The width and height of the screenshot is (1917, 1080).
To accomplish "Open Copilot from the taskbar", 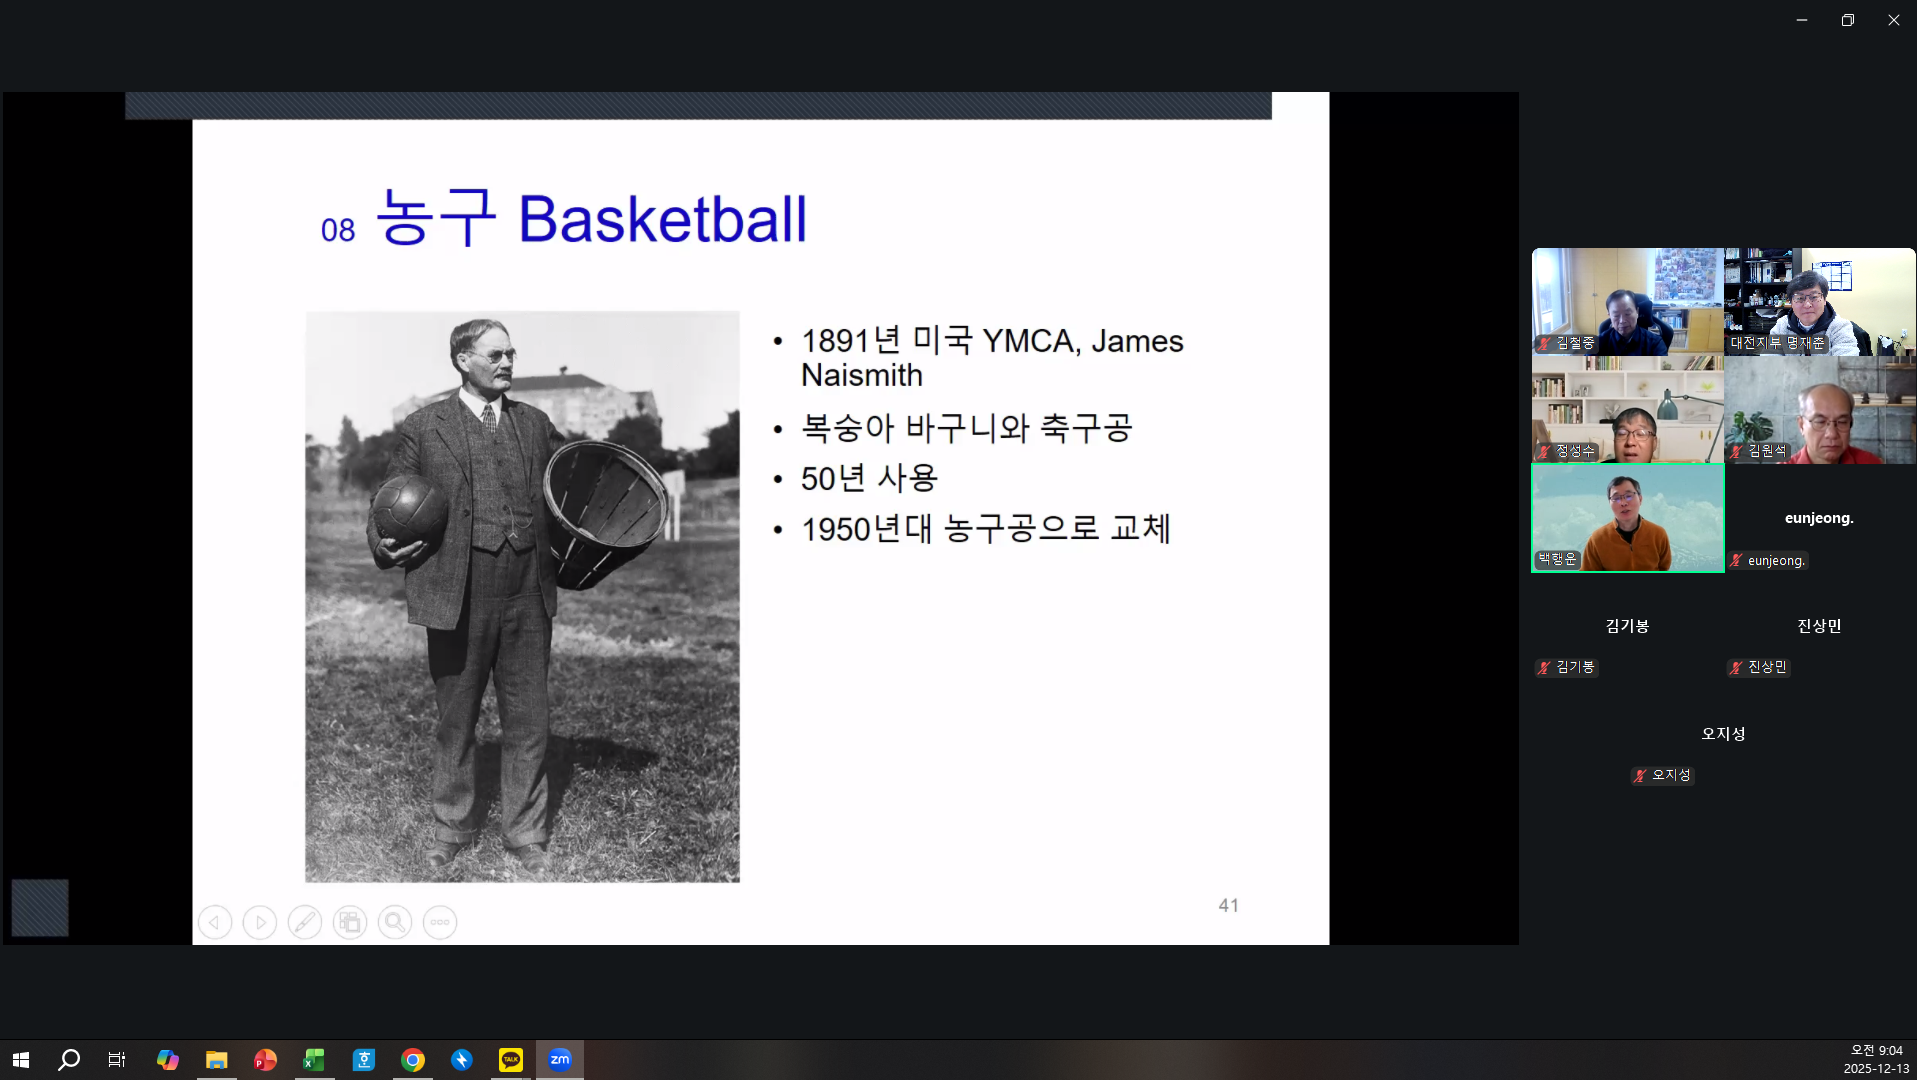I will tap(167, 1059).
